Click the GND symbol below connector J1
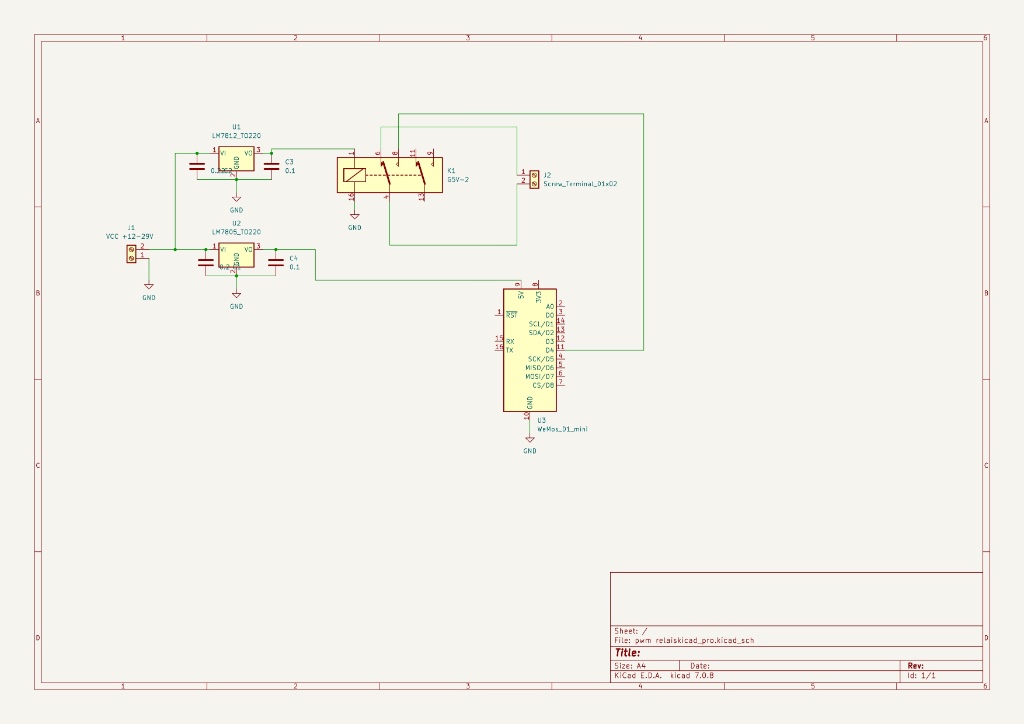This screenshot has height=724, width=1024. [x=148, y=287]
